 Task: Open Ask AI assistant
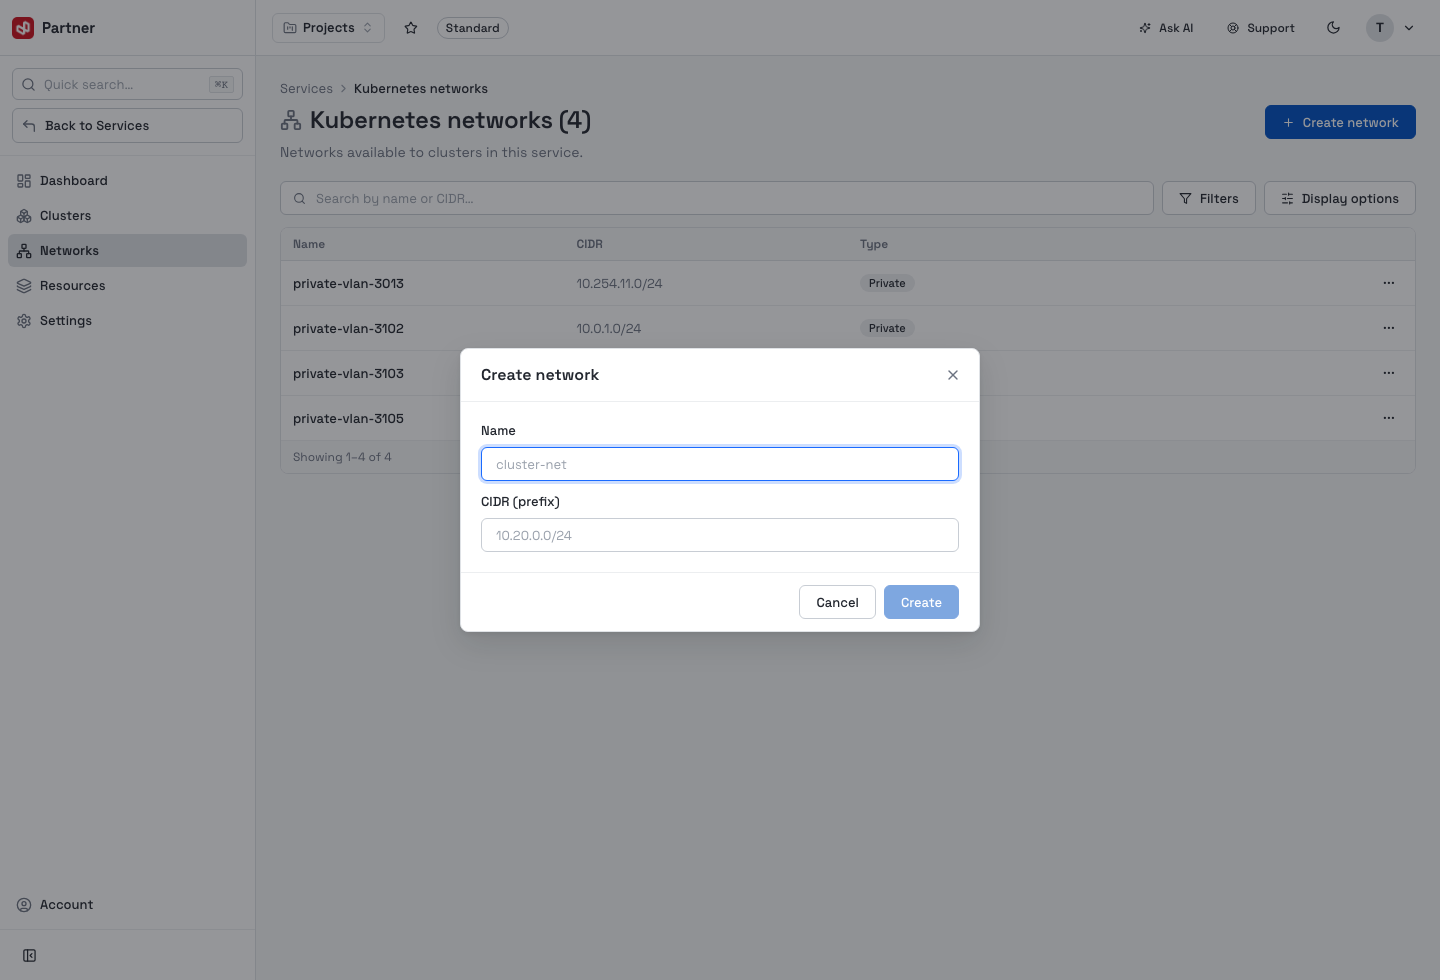click(x=1166, y=28)
